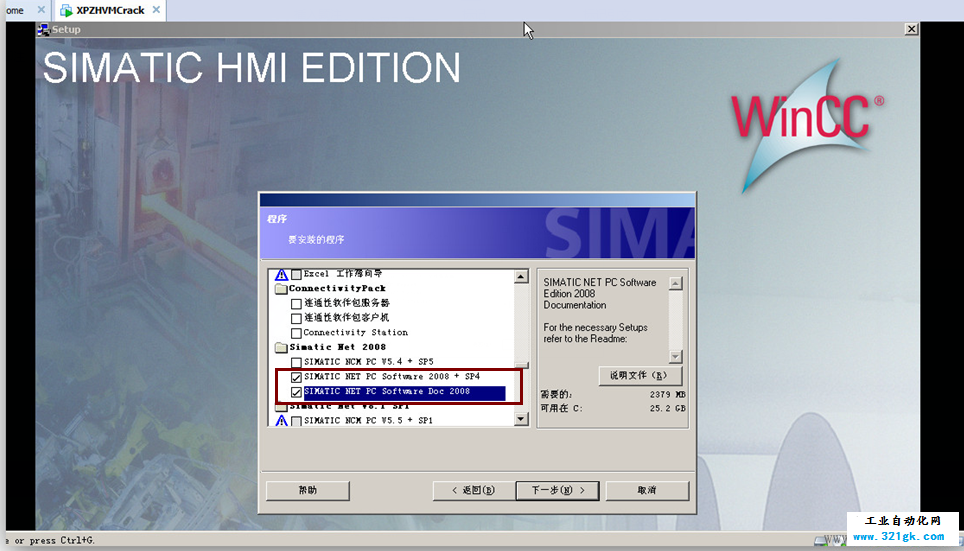Image resolution: width=964 pixels, height=551 pixels.
Task: Switch to the XPZHVMCrack tab
Action: pos(110,10)
